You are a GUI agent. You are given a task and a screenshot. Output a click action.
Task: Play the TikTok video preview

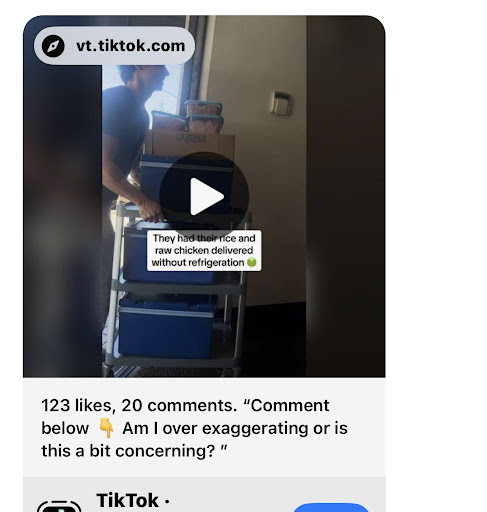[x=204, y=196]
